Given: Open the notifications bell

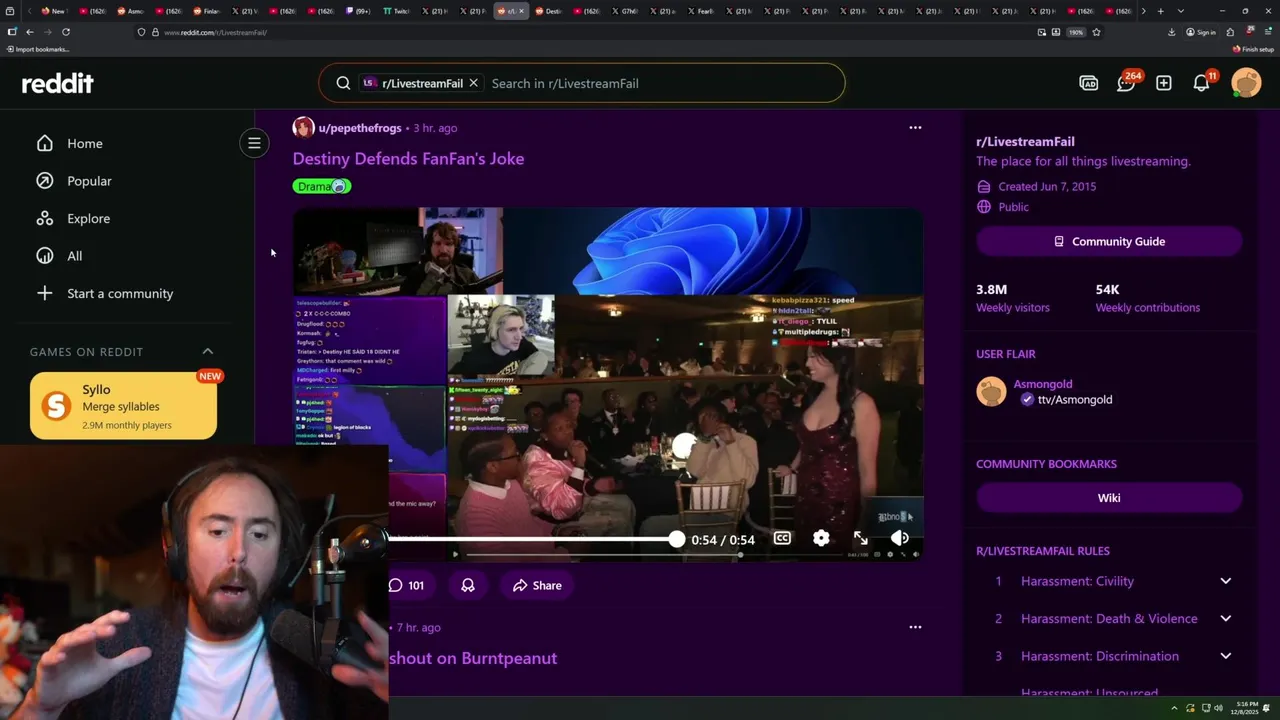Looking at the screenshot, I should click(x=1202, y=83).
